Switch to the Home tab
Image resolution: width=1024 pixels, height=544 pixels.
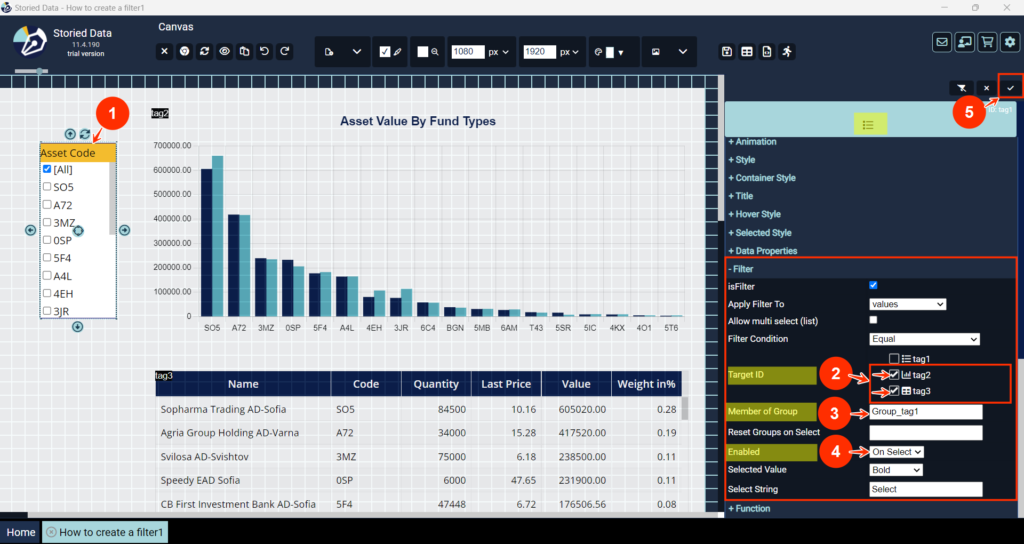pos(21,532)
